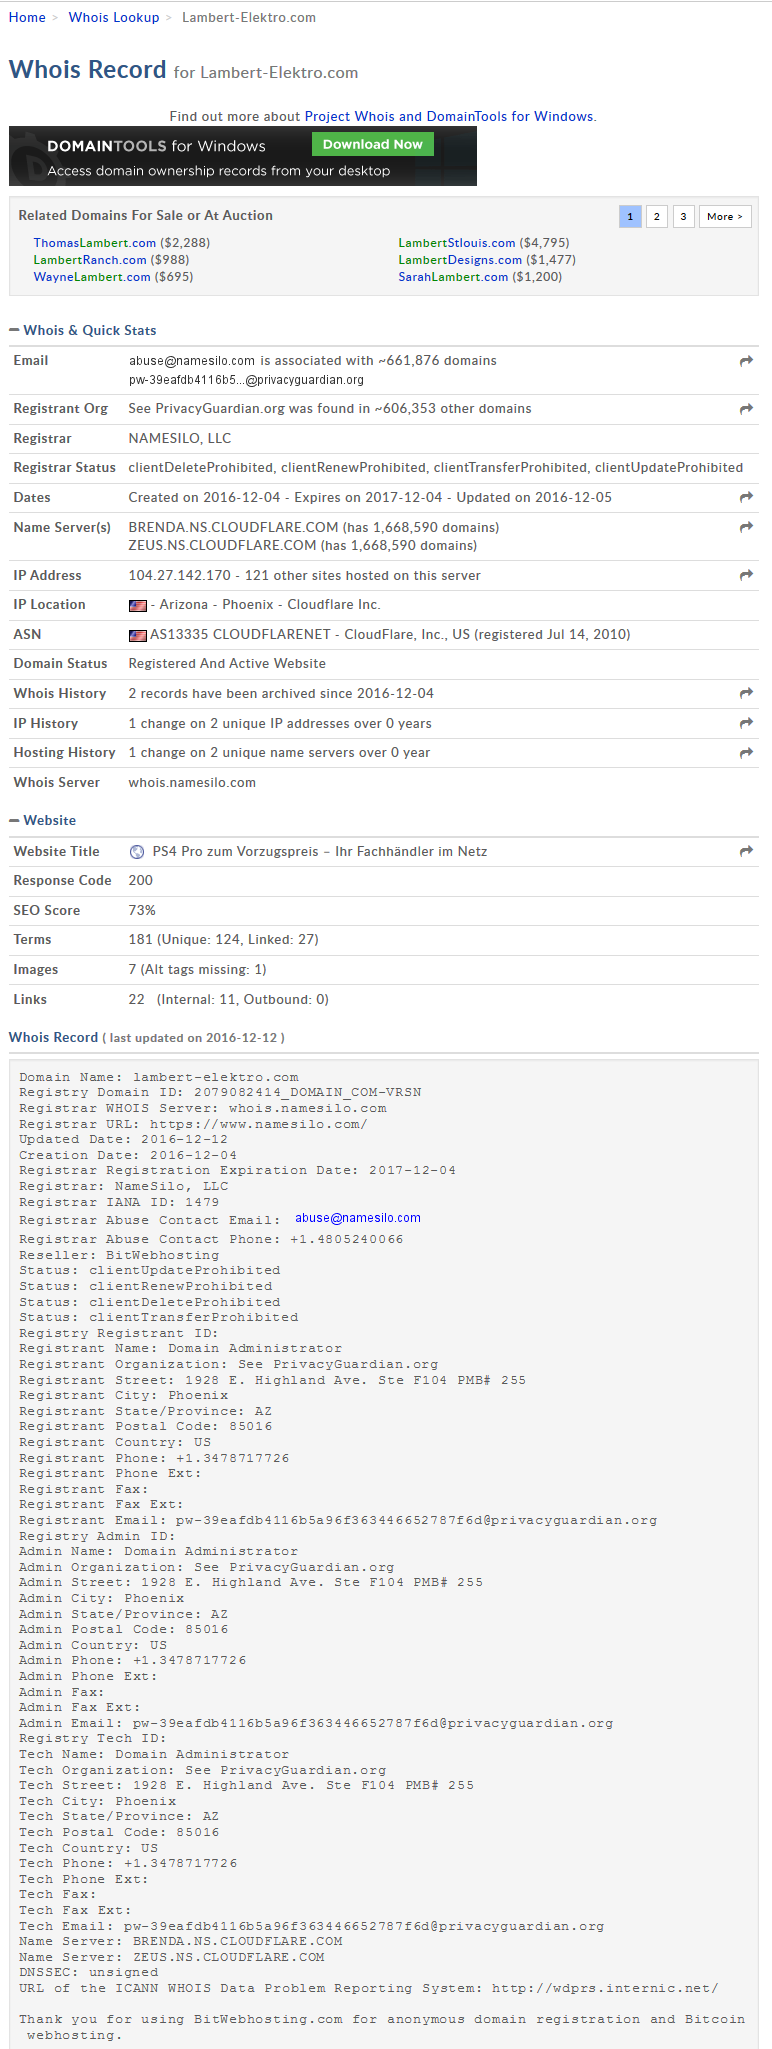The height and width of the screenshot is (2049, 772).
Task: Click abuse@namesilo.com email link in raw record
Action: (357, 1218)
